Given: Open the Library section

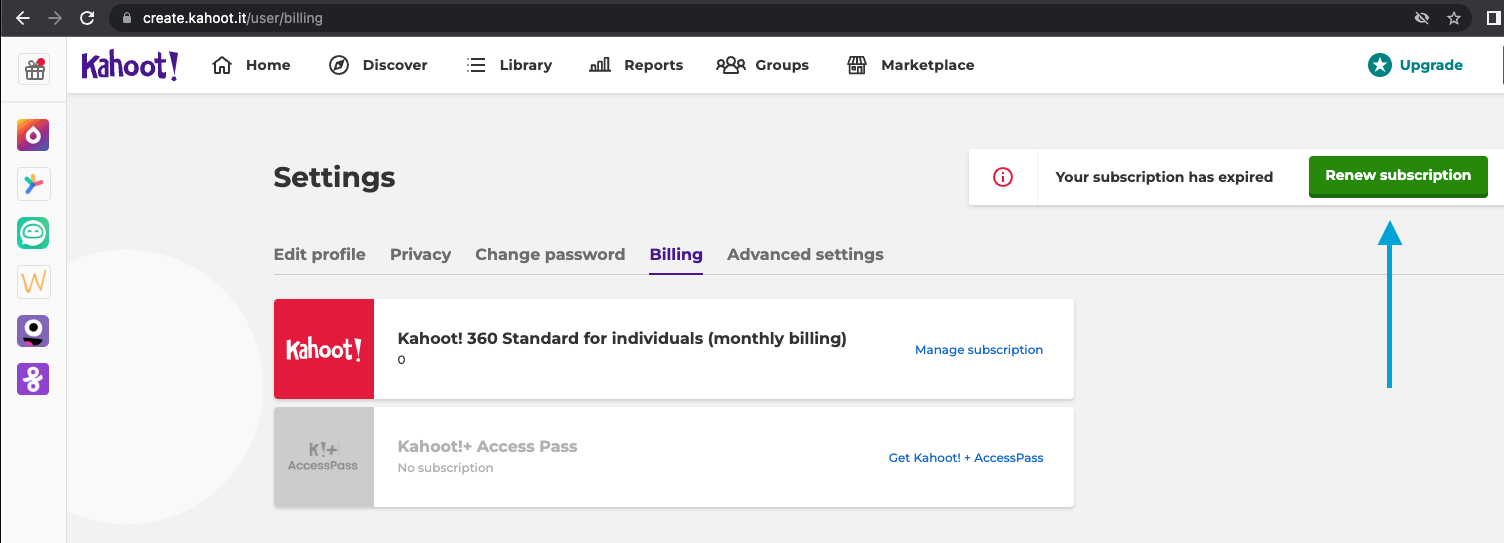Looking at the screenshot, I should click(509, 65).
